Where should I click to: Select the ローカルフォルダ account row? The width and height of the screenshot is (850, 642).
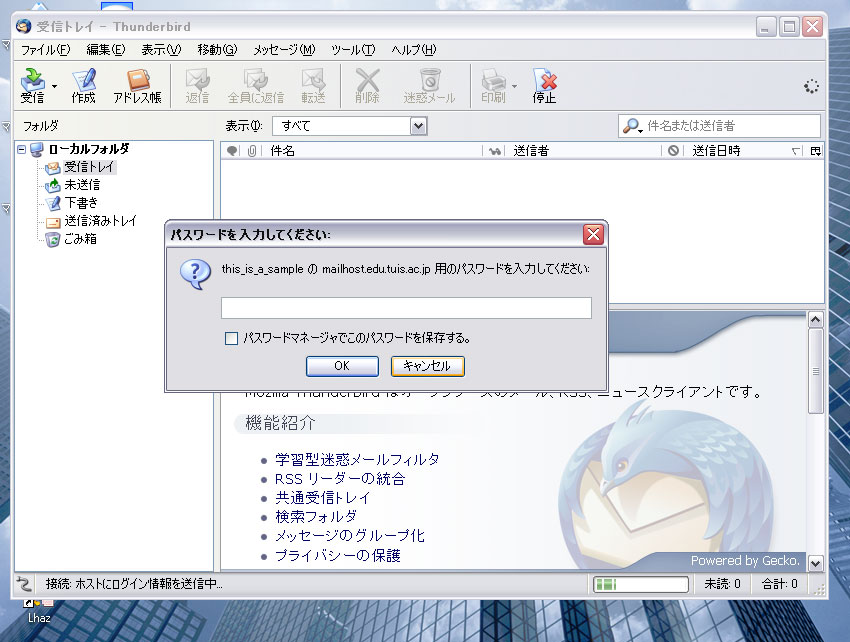(89, 149)
